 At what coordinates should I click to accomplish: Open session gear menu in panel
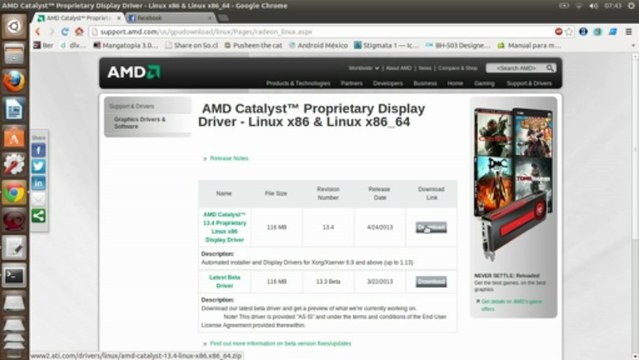click(x=631, y=6)
